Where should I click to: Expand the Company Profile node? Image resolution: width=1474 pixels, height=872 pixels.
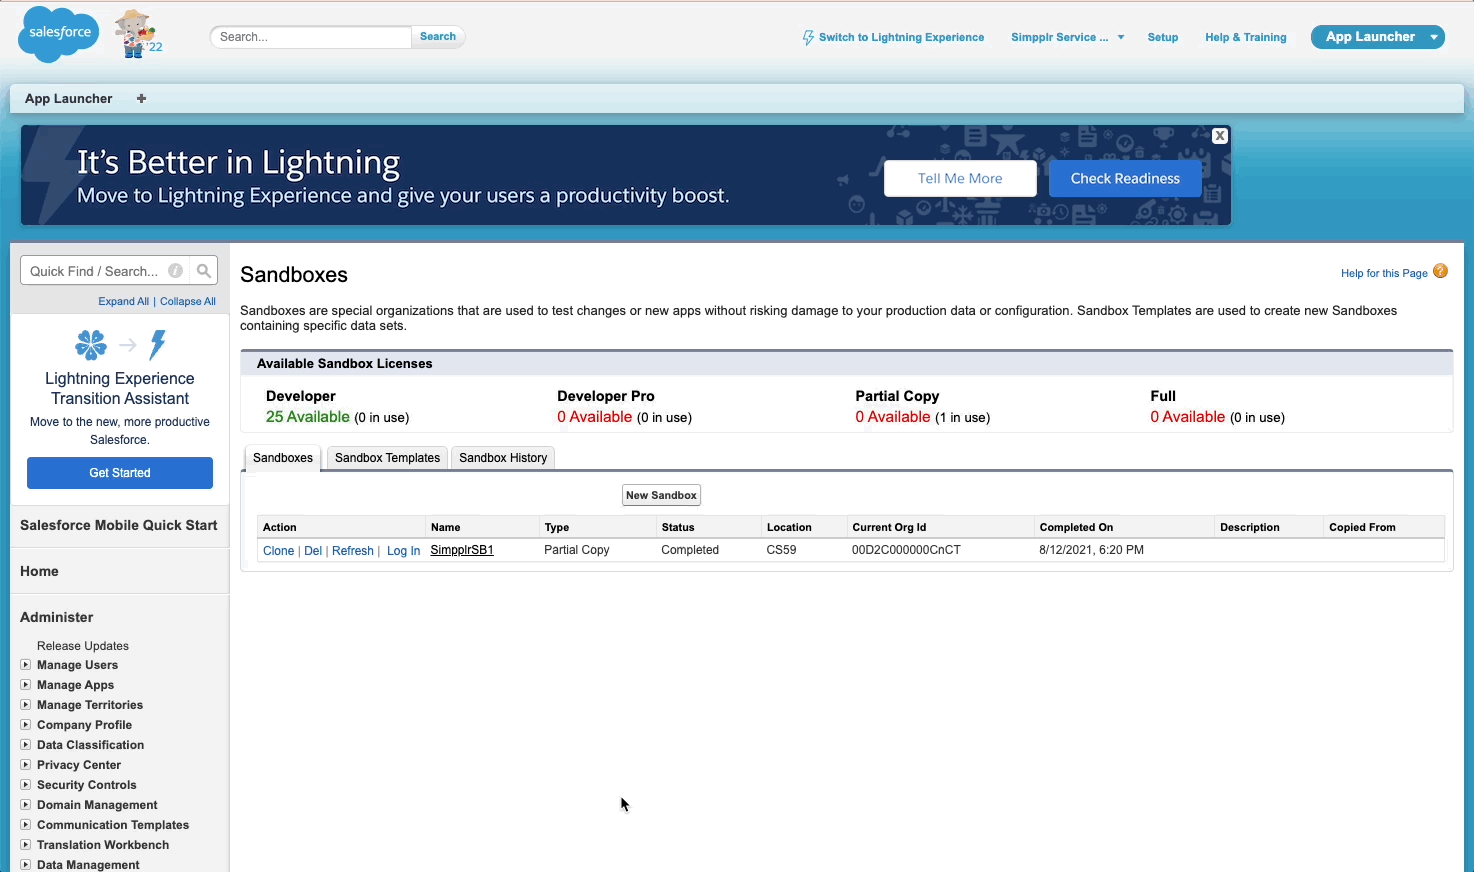pyautogui.click(x=26, y=725)
